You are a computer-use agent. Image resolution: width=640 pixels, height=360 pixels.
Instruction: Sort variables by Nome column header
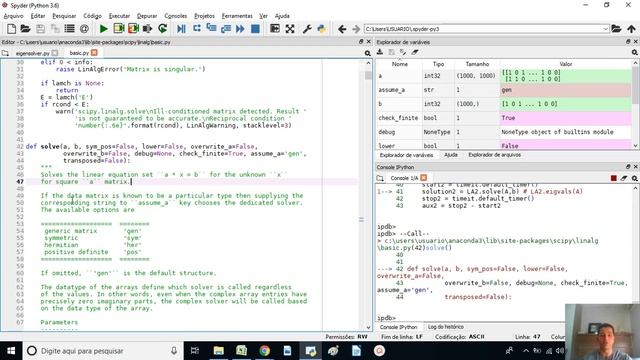click(400, 64)
